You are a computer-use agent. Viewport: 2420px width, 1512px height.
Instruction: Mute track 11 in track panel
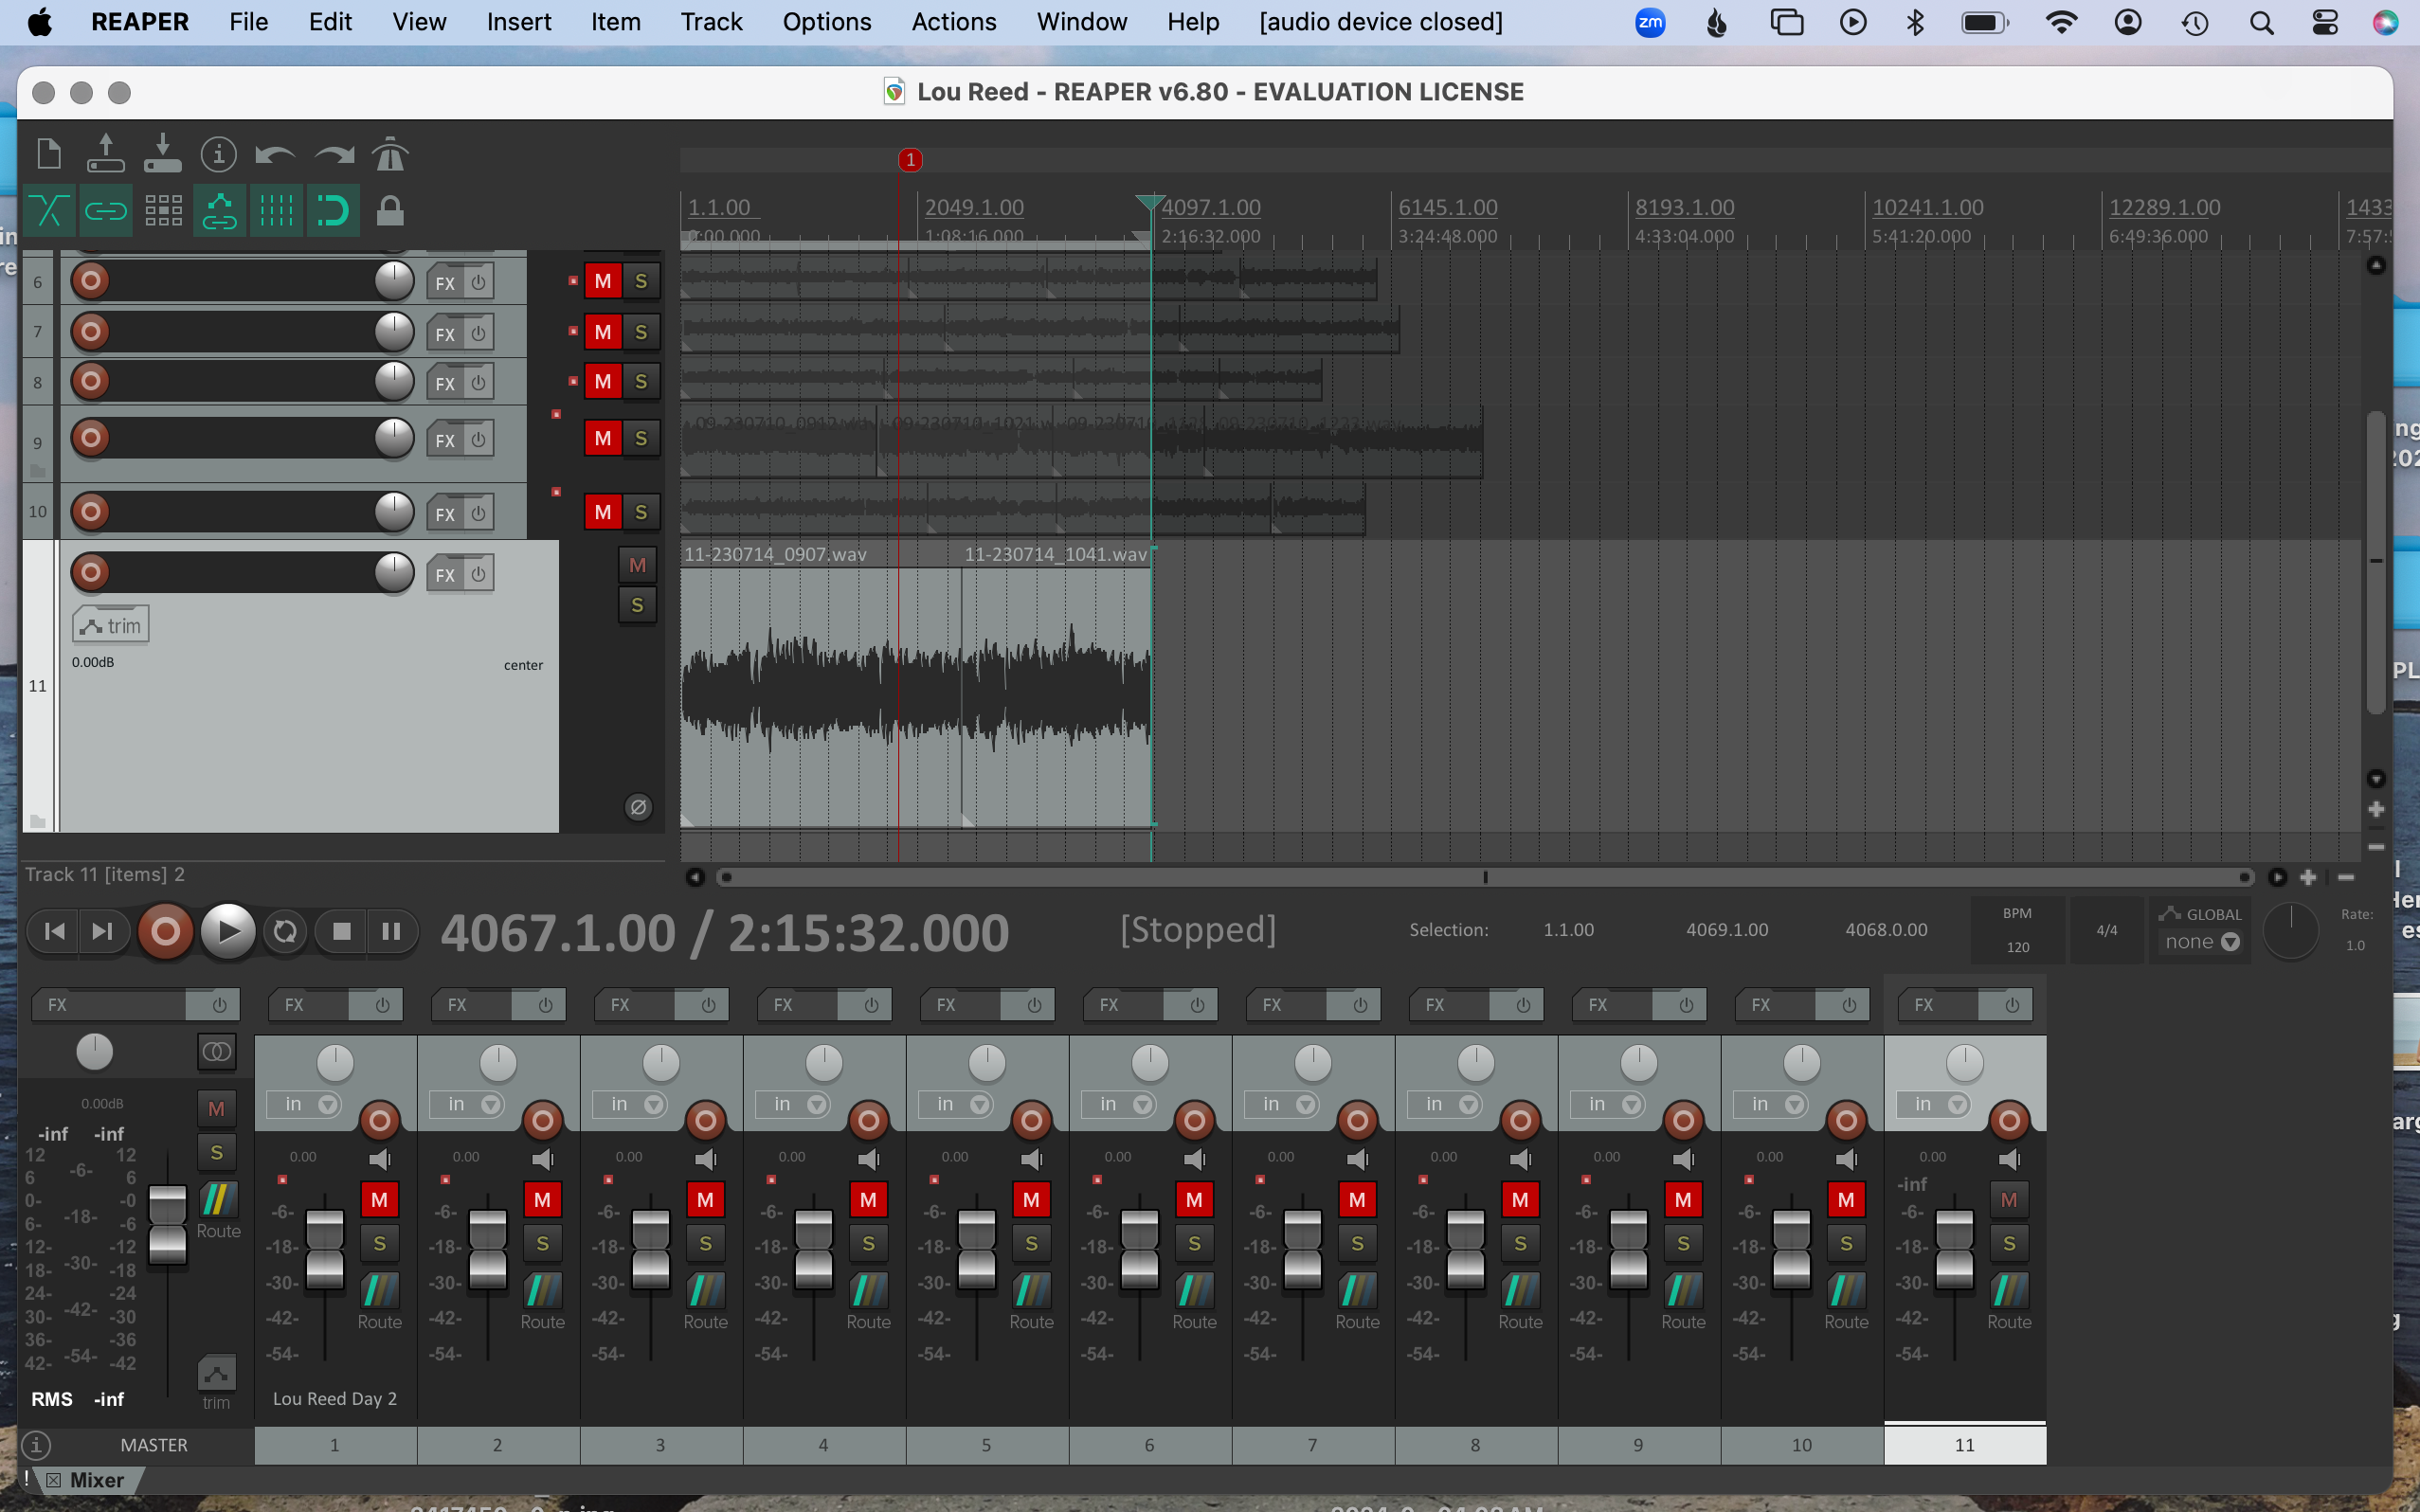pos(638,566)
